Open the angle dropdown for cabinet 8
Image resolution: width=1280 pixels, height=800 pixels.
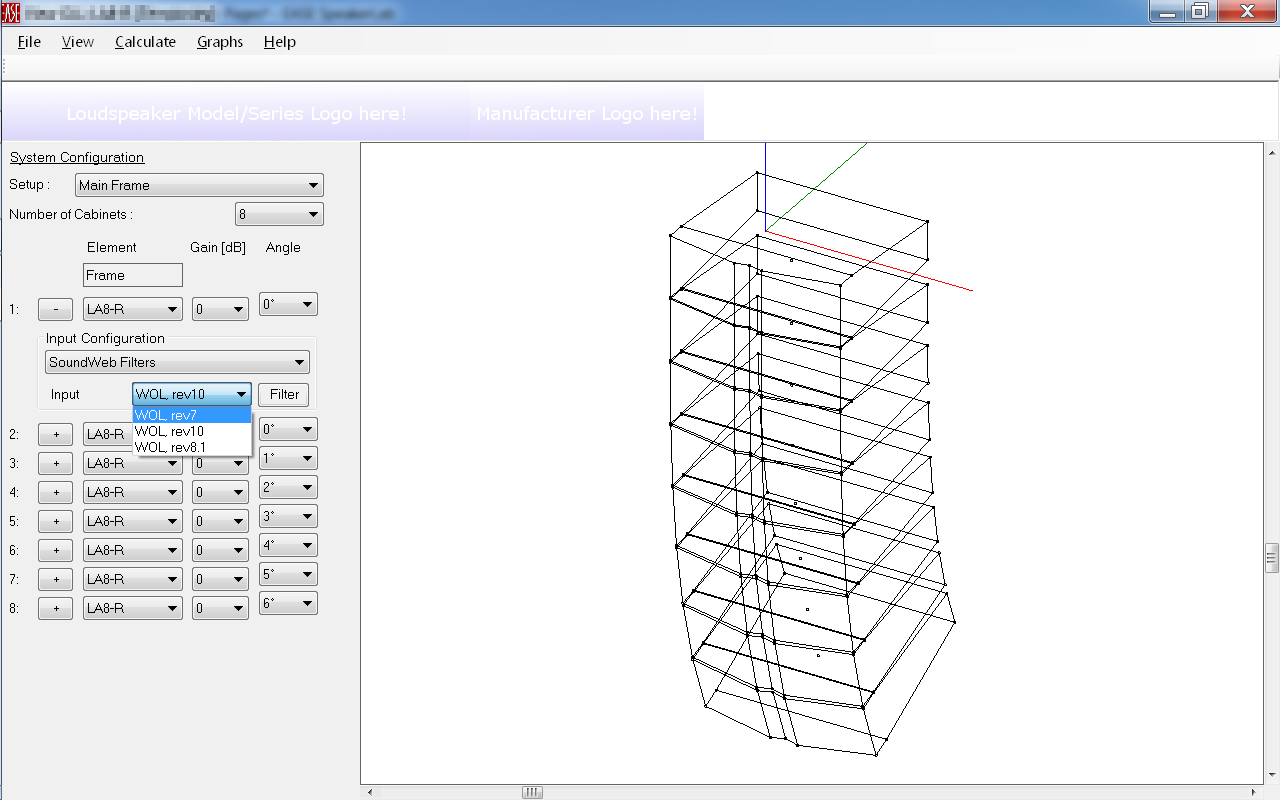288,603
